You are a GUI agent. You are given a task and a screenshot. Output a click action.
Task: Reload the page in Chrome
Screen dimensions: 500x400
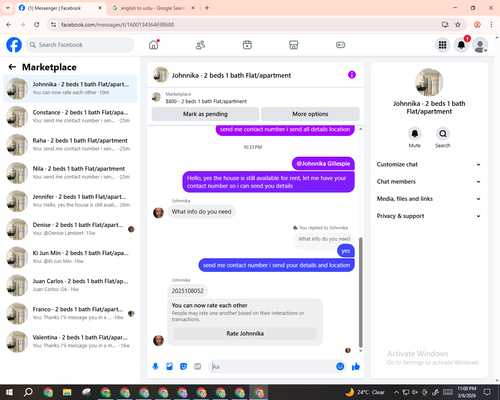[x=37, y=24]
